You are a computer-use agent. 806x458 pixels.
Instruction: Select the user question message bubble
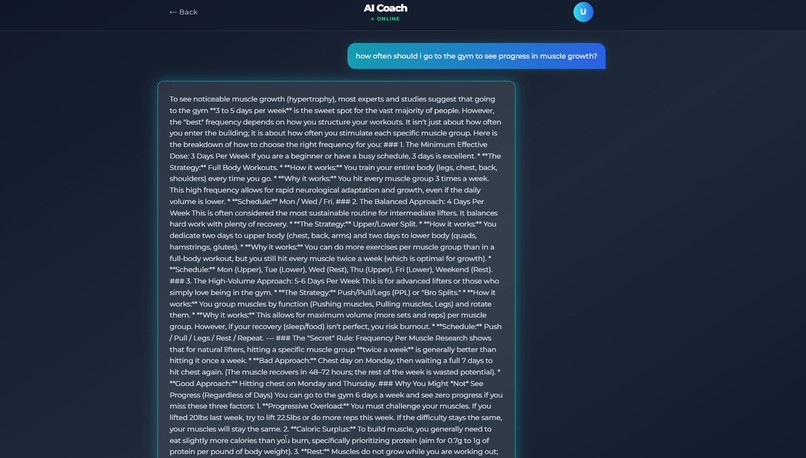pyautogui.click(x=476, y=56)
